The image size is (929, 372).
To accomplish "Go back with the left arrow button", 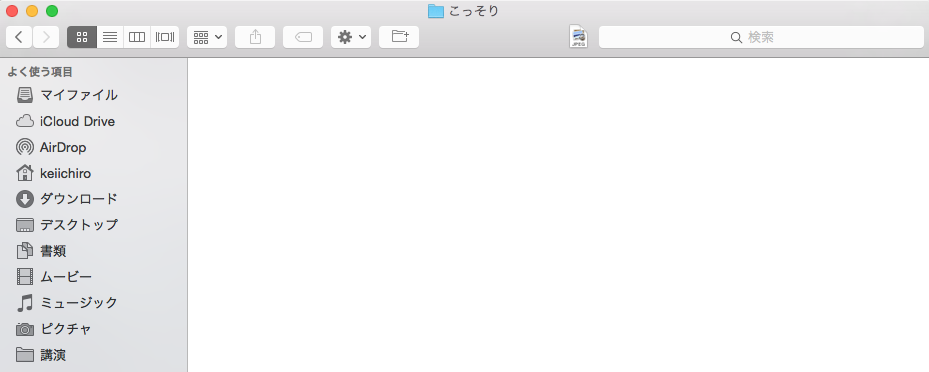I will coord(19,37).
